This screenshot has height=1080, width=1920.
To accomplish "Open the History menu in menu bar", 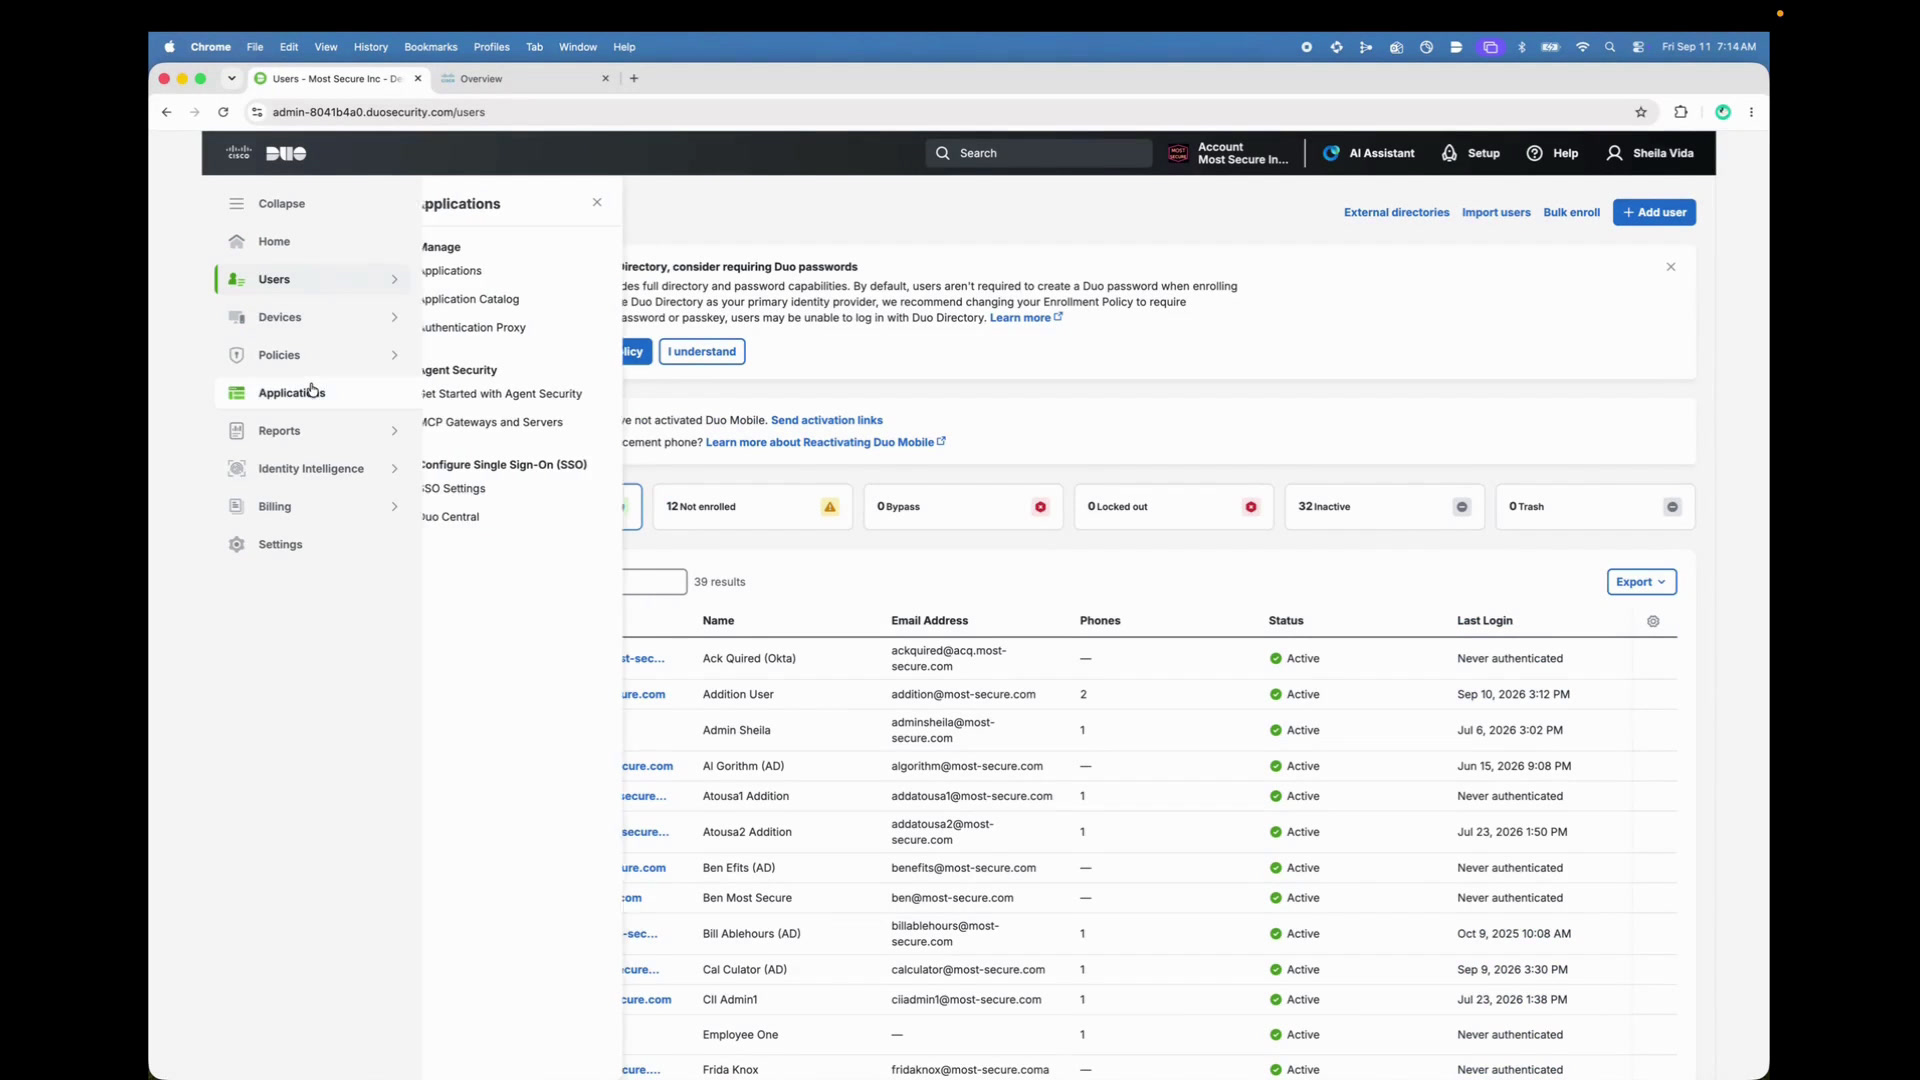I will click(x=370, y=47).
